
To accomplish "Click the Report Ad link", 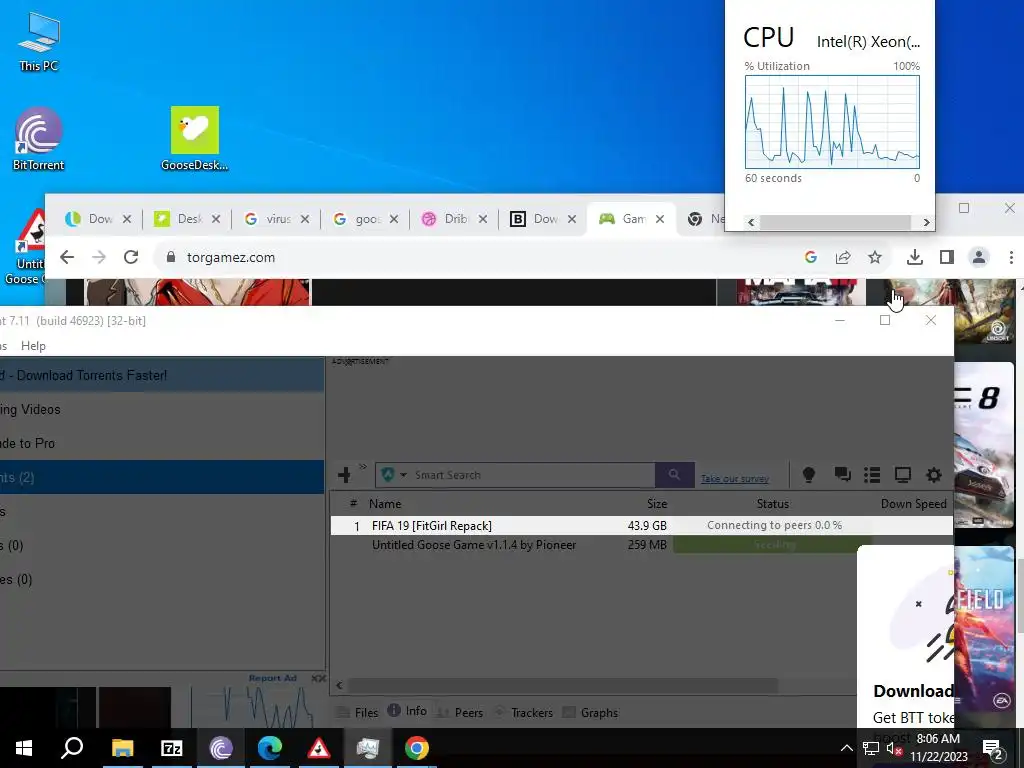I will (272, 678).
